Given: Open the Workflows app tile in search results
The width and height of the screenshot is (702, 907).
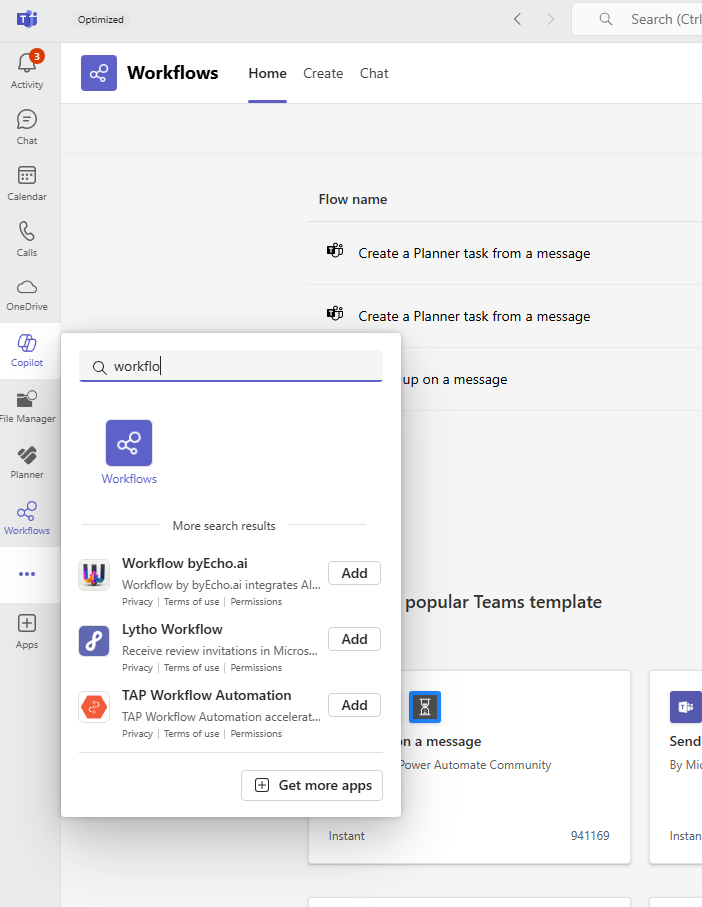Looking at the screenshot, I should [129, 452].
